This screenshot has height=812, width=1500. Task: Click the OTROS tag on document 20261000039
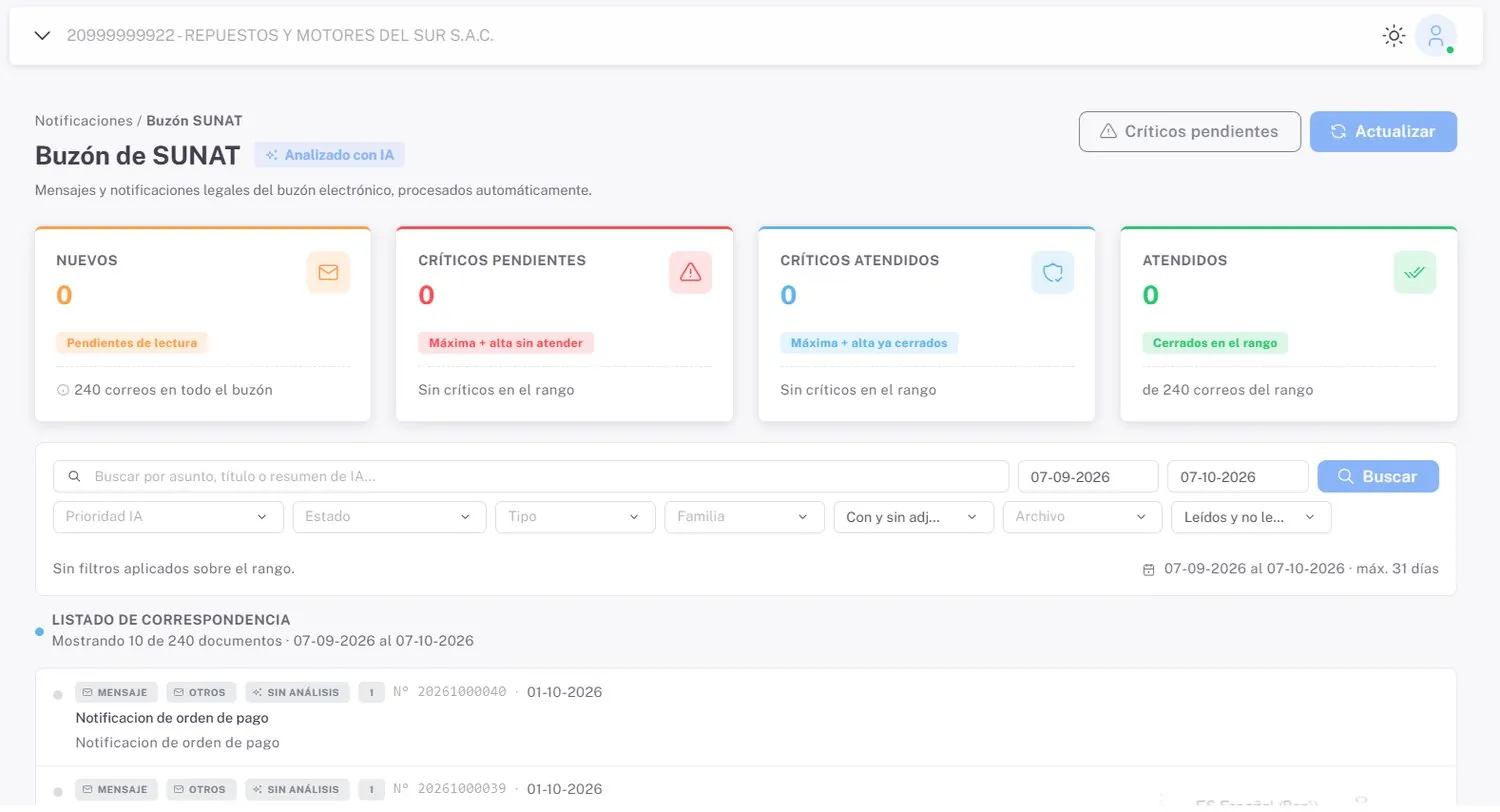pos(201,789)
